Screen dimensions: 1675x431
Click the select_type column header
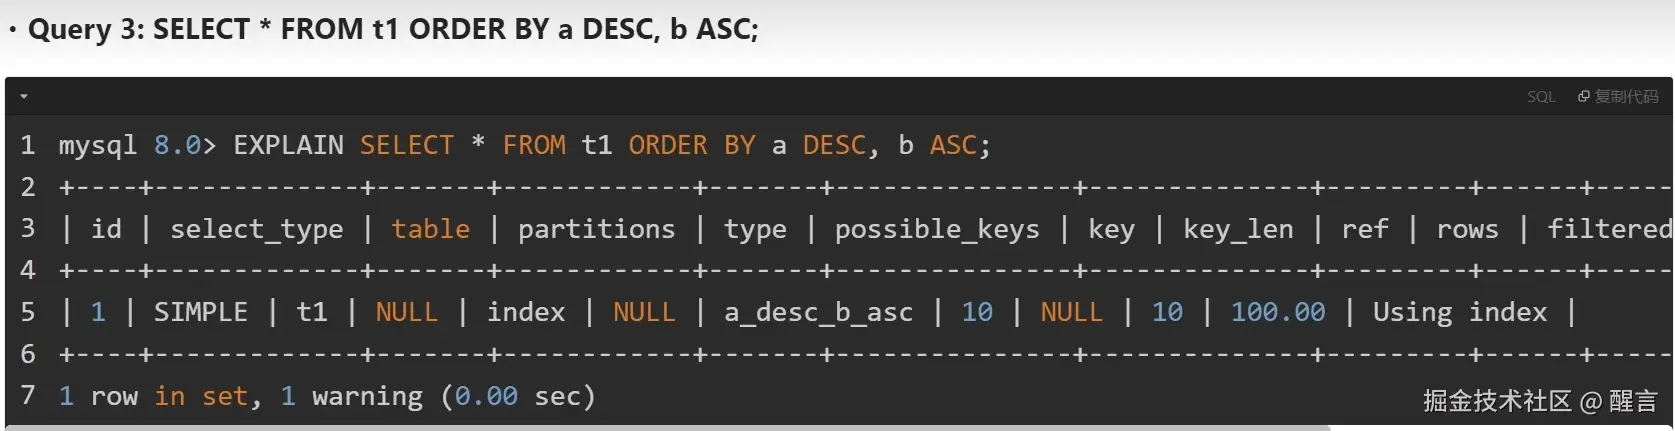click(256, 230)
